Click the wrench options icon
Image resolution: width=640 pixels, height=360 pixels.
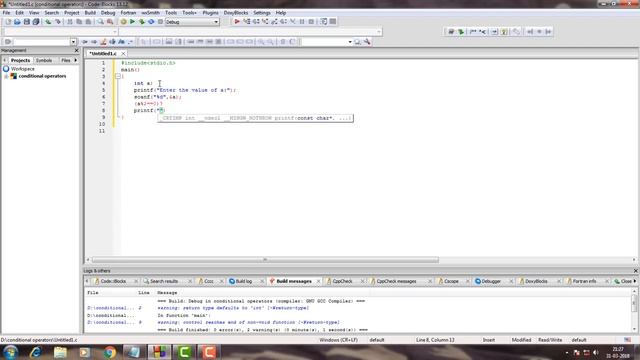367,42
